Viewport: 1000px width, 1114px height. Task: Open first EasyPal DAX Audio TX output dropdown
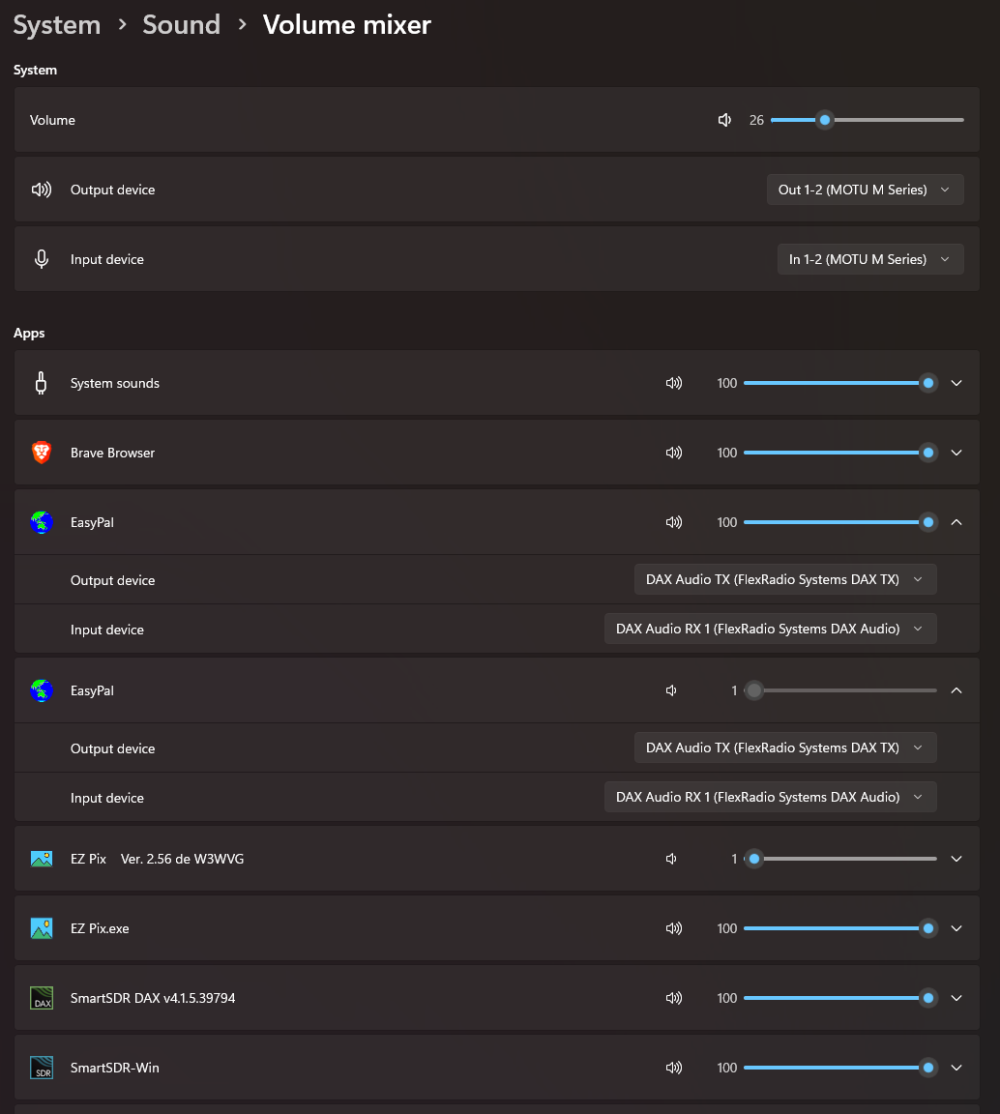tap(784, 580)
